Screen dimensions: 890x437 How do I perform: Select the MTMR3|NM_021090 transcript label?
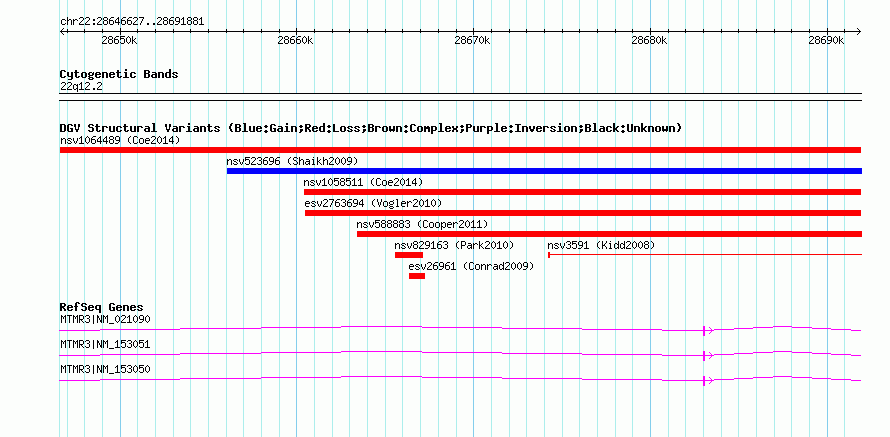click(x=105, y=320)
